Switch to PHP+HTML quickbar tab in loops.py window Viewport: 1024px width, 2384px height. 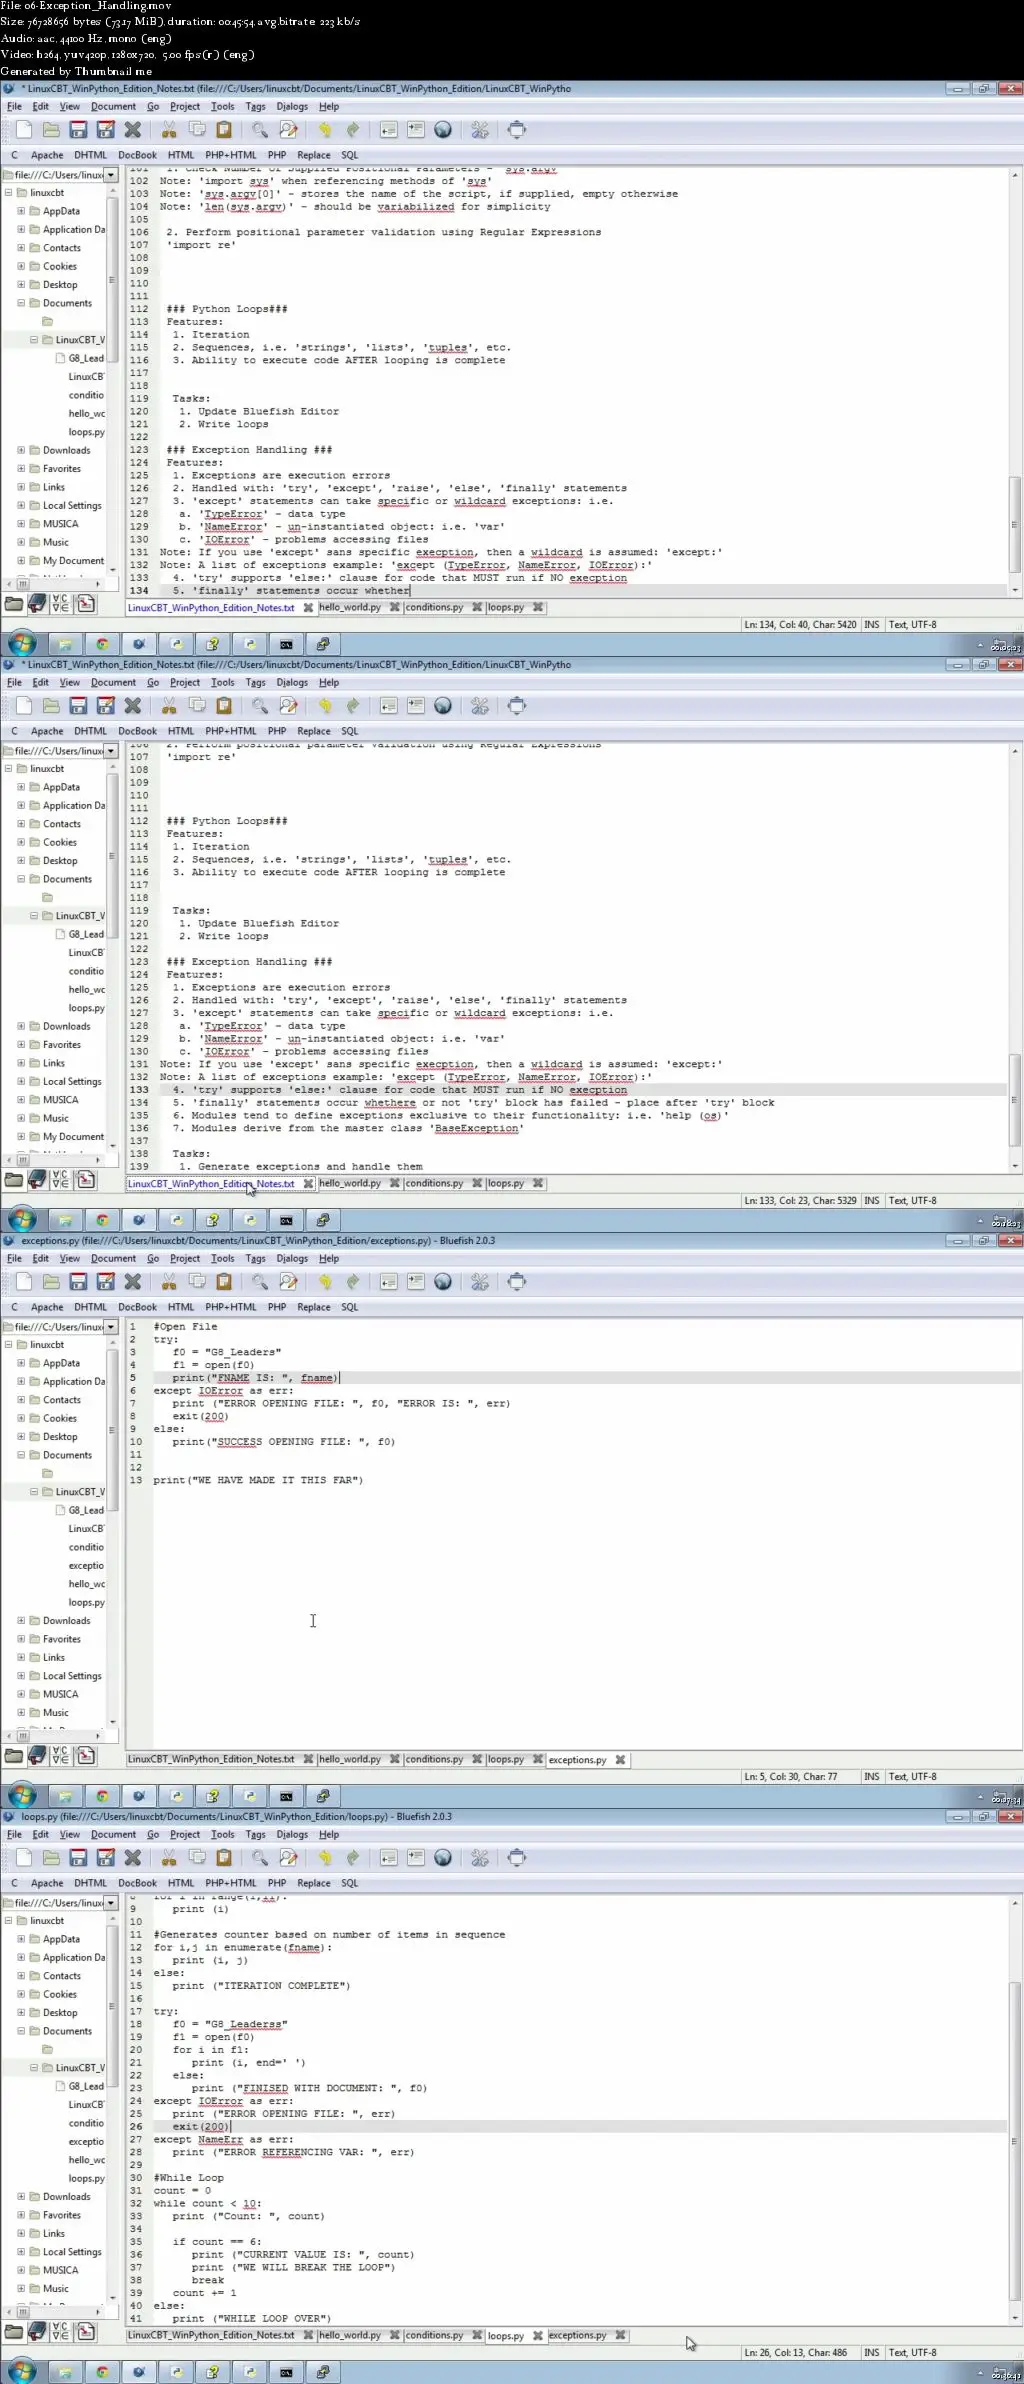[x=231, y=1883]
